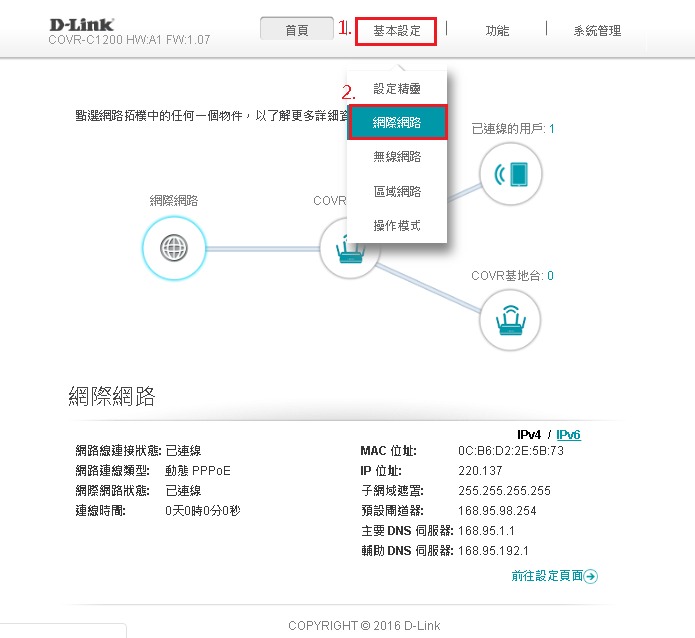Image resolution: width=695 pixels, height=638 pixels.
Task: Choose 區域網路 in the dropdown menu
Action: pyautogui.click(x=397, y=191)
